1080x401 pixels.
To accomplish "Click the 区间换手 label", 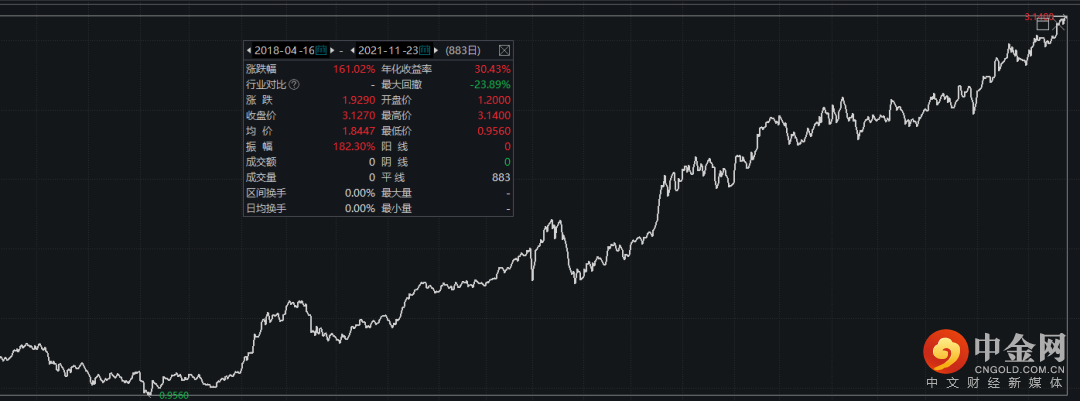I will point(267,193).
